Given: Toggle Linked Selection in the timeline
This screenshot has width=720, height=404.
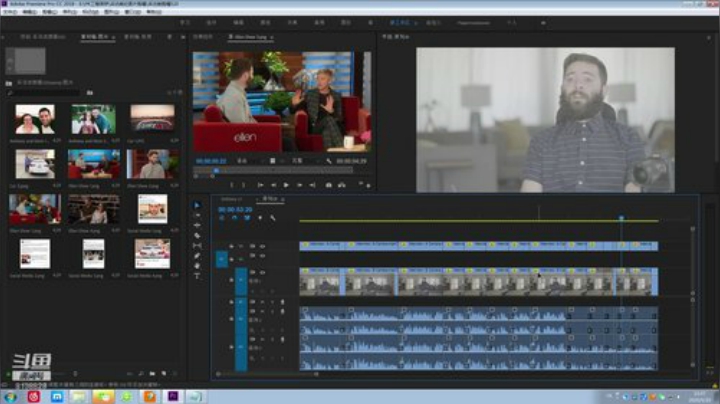Looking at the screenshot, I should [x=247, y=218].
